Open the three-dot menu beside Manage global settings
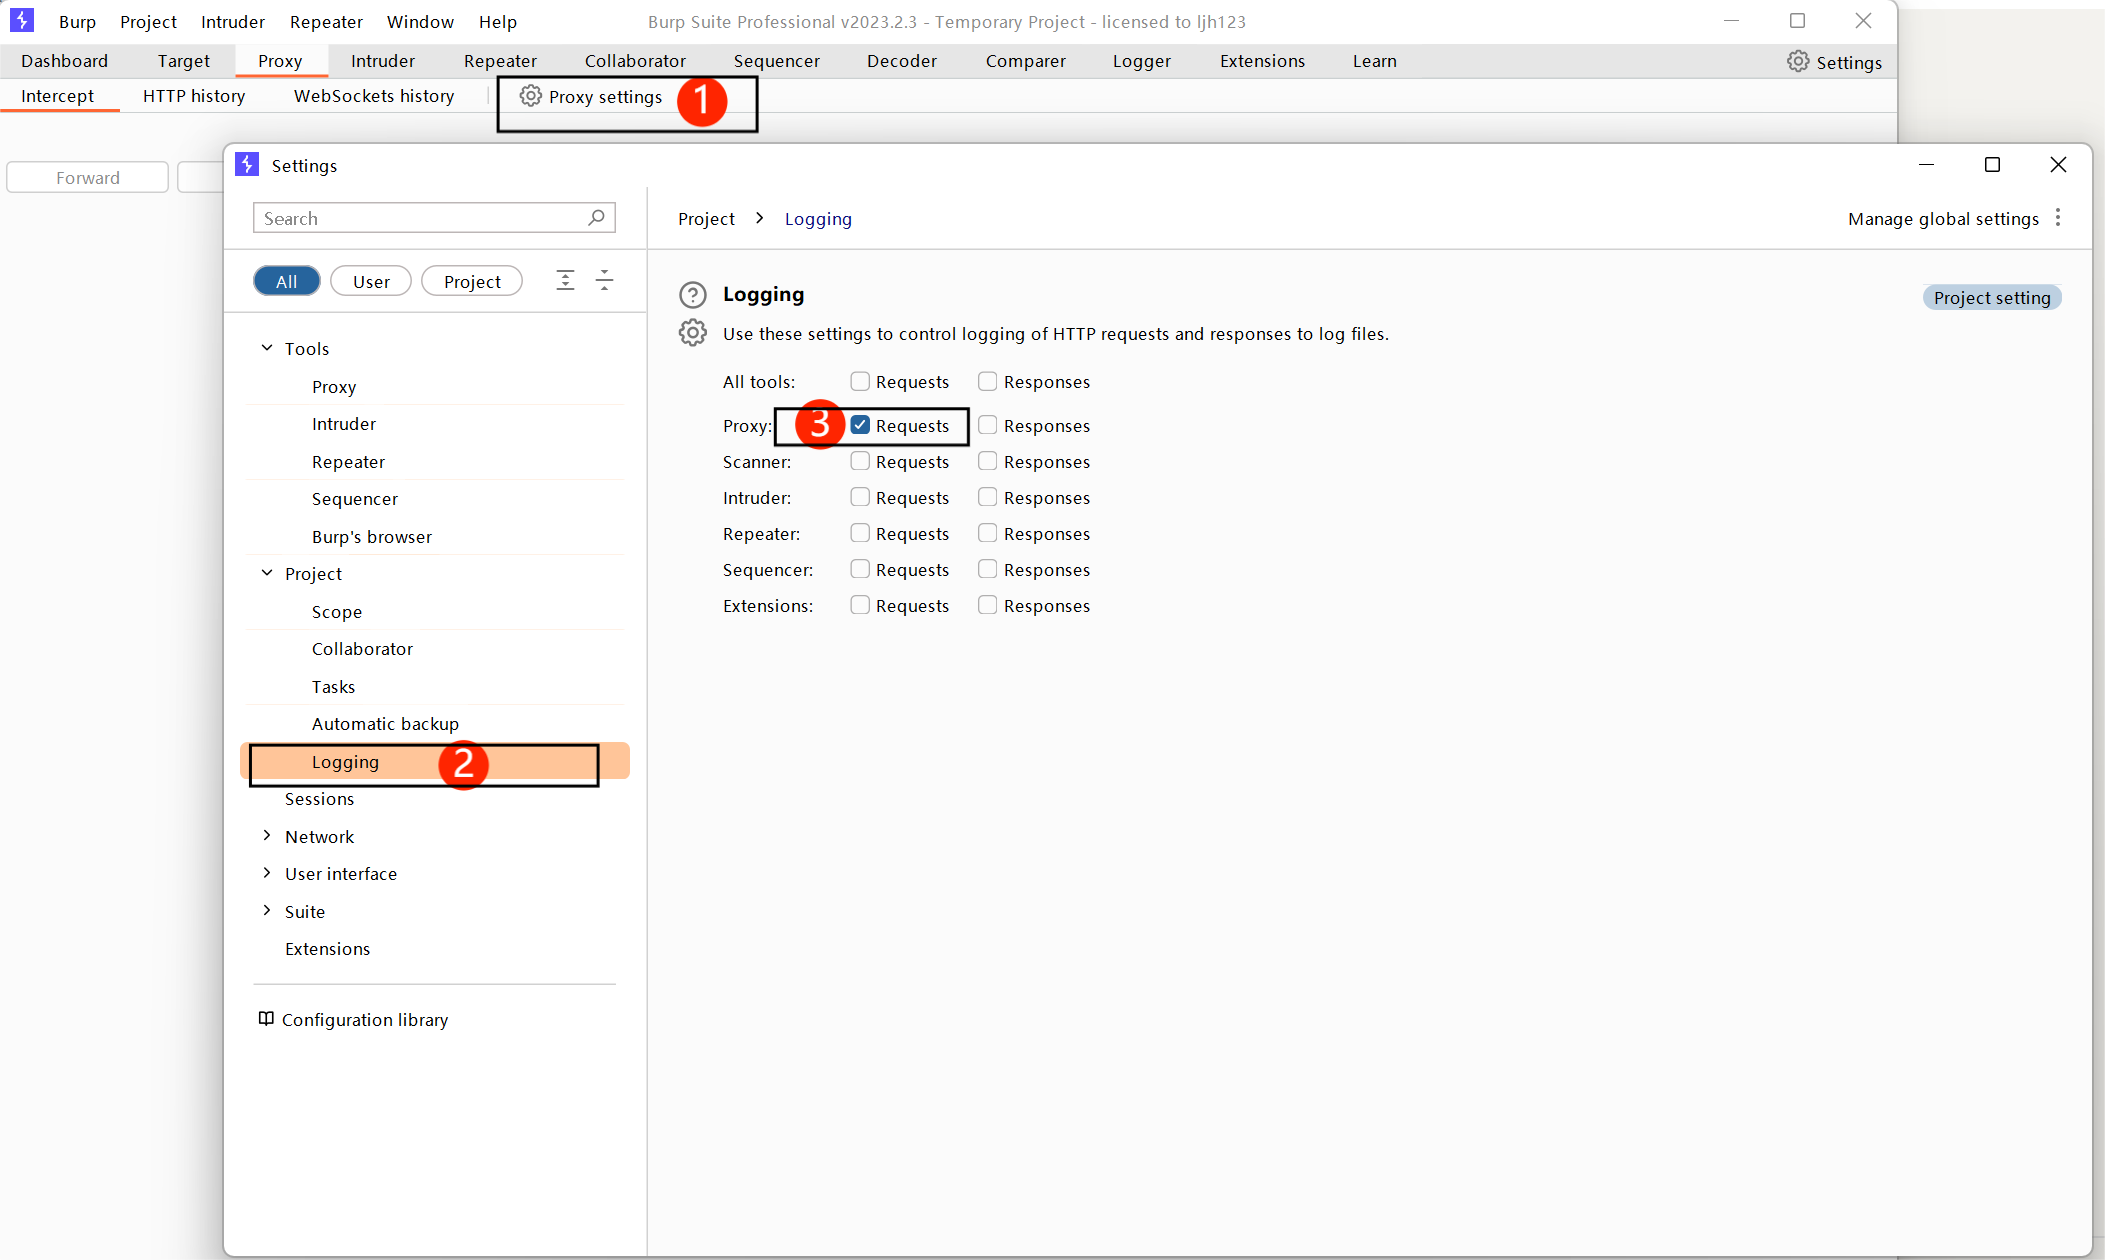Image resolution: width=2105 pixels, height=1260 pixels. coord(2058,218)
